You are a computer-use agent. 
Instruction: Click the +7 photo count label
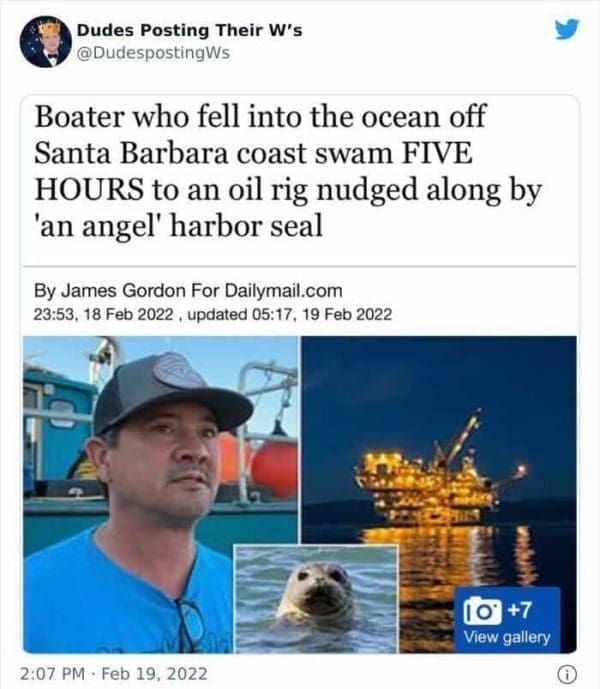click(520, 610)
